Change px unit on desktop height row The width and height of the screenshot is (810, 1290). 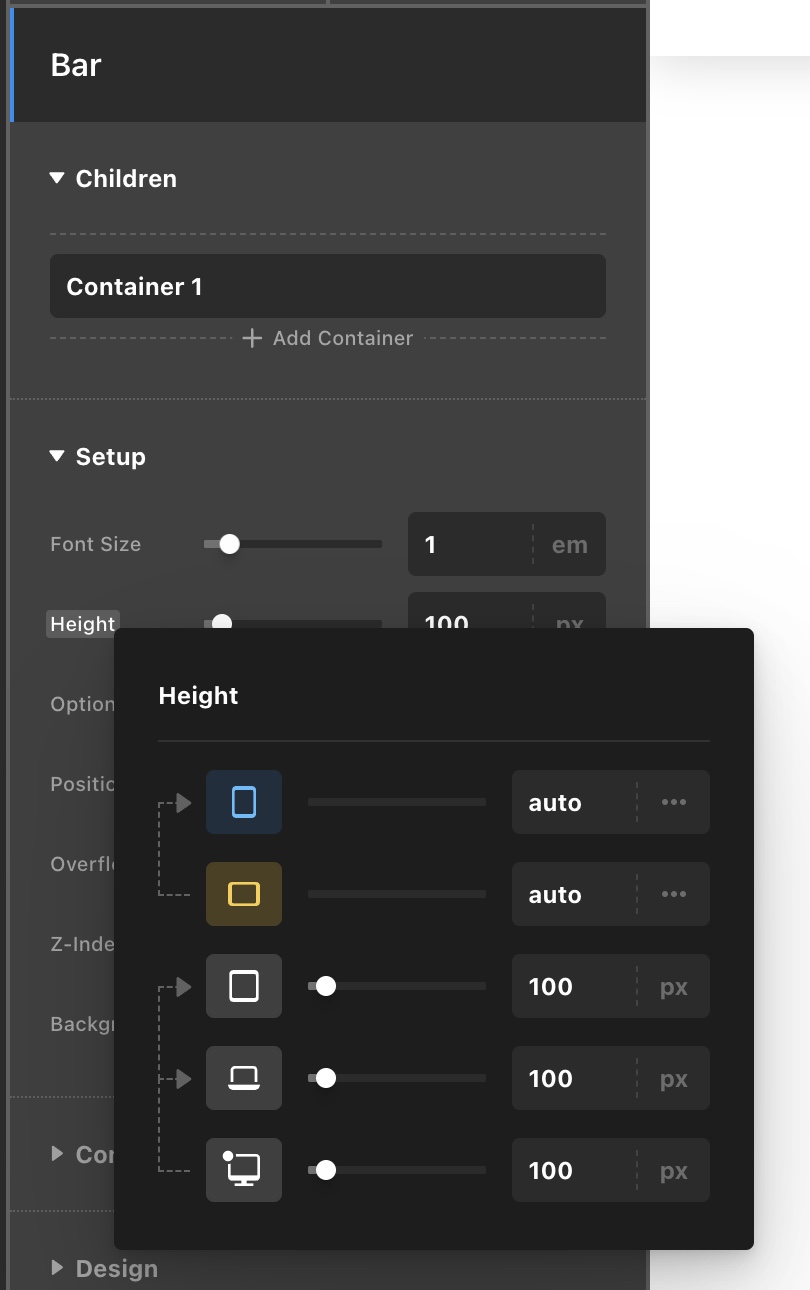[x=674, y=1170]
